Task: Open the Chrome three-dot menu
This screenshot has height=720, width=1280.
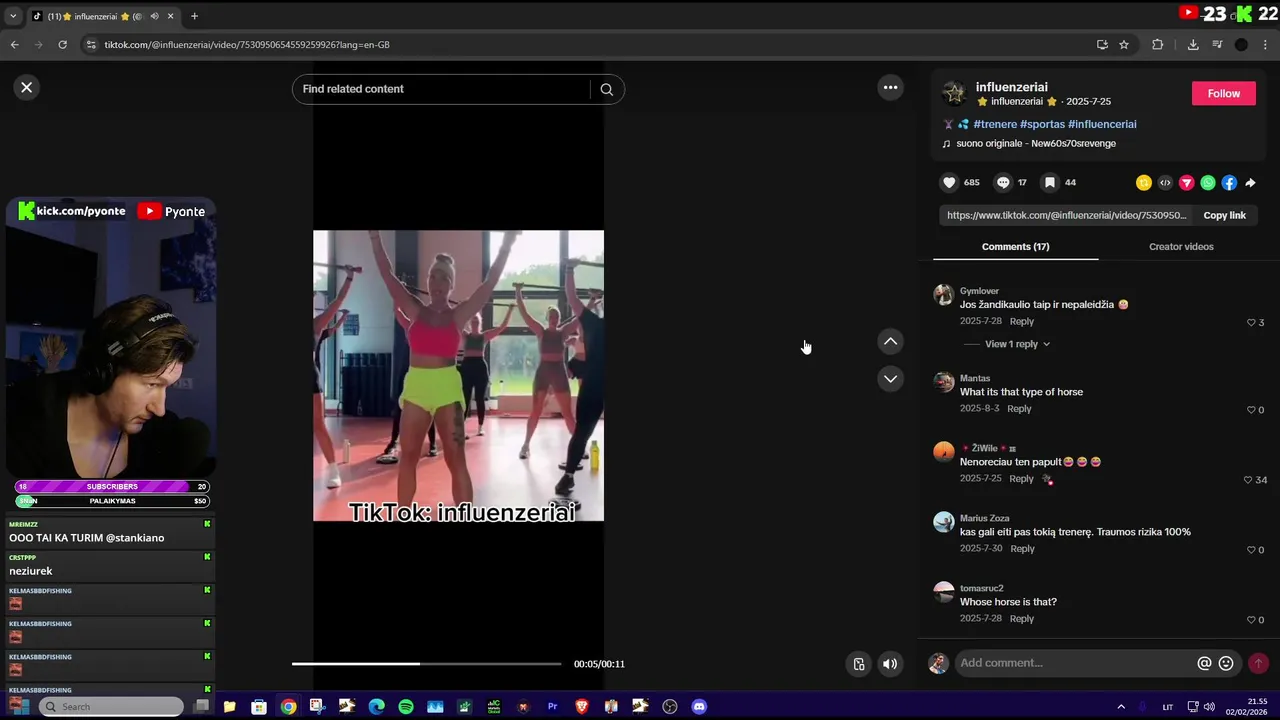Action: point(1265,45)
